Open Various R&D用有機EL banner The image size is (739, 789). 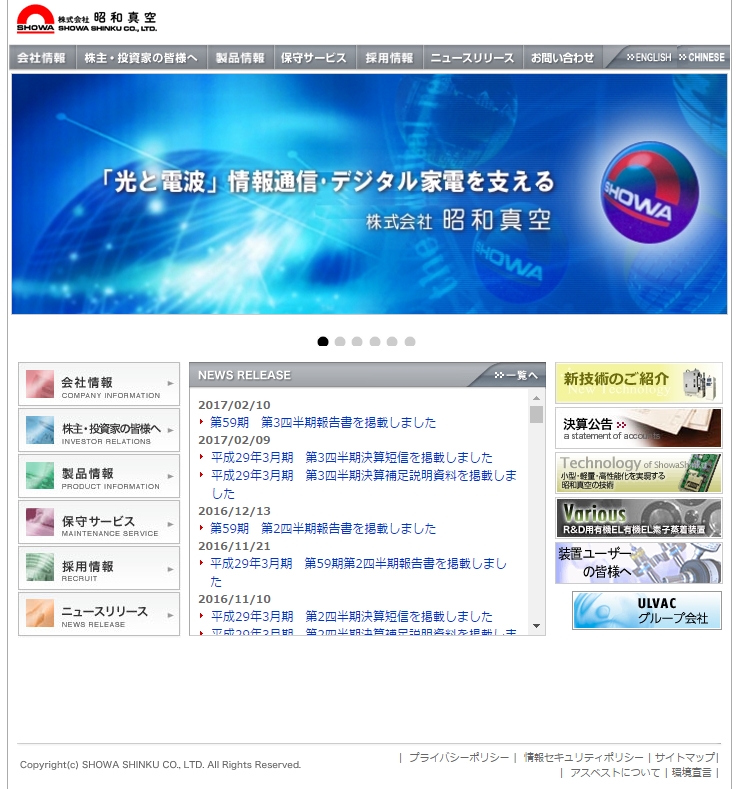(x=638, y=518)
